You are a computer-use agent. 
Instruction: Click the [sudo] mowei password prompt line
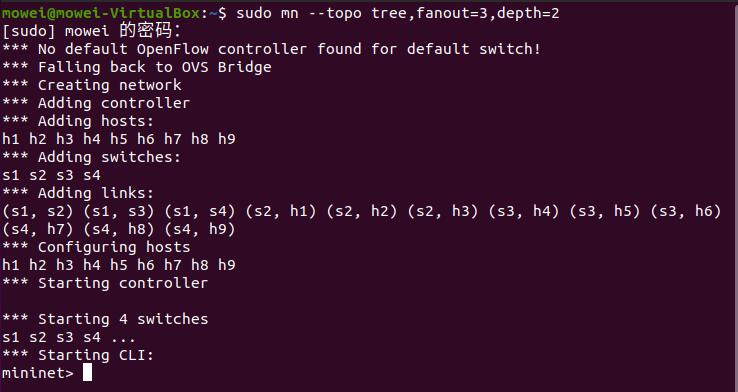pos(92,31)
